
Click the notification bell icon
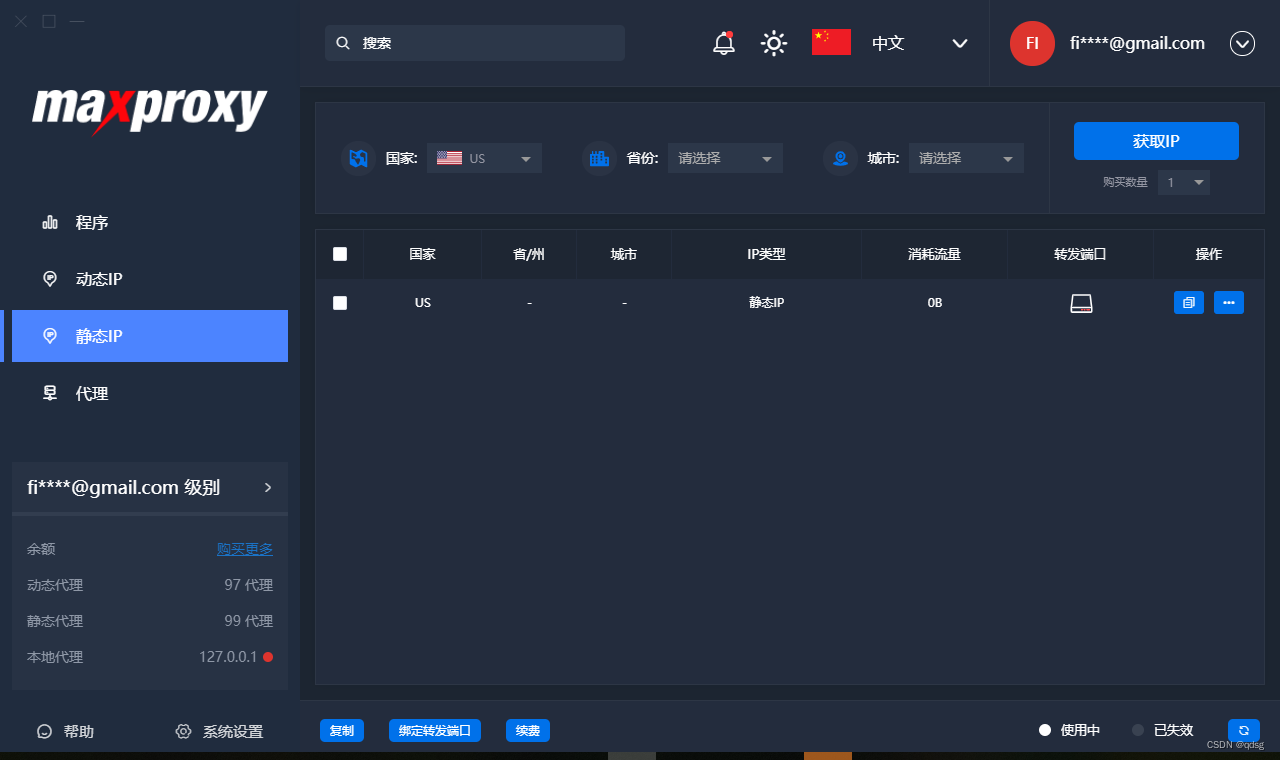(722, 43)
